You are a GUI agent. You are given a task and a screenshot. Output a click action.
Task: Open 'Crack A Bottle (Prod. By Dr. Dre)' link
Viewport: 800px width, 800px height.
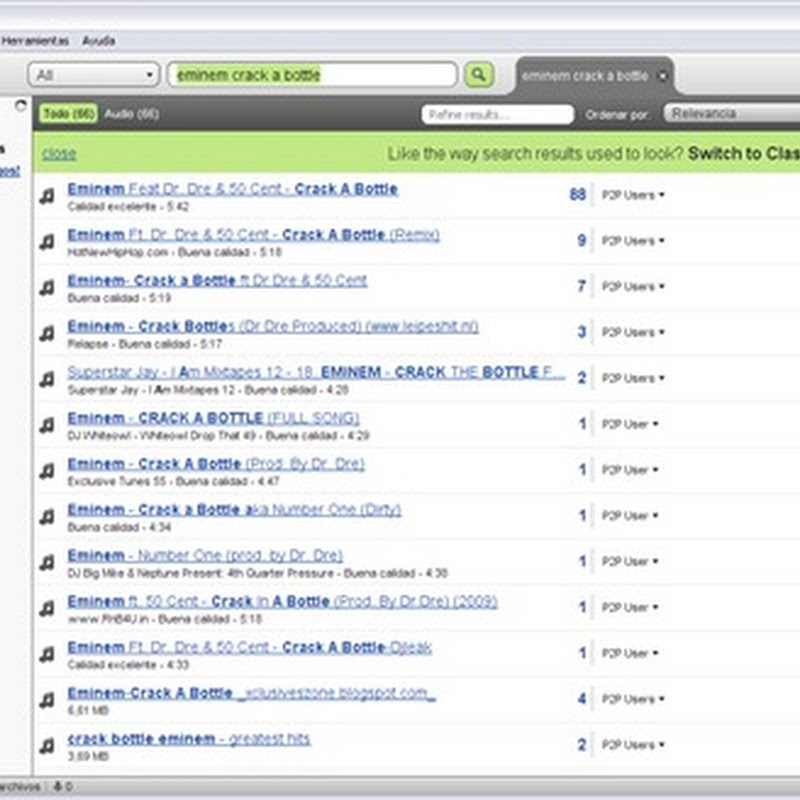tap(216, 464)
